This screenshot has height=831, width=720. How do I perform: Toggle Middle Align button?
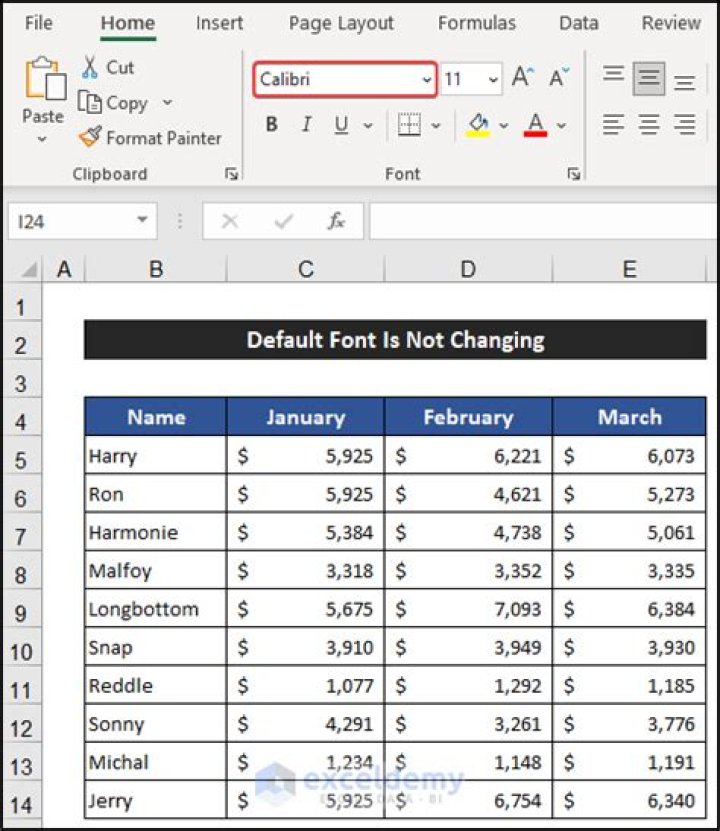click(x=649, y=78)
